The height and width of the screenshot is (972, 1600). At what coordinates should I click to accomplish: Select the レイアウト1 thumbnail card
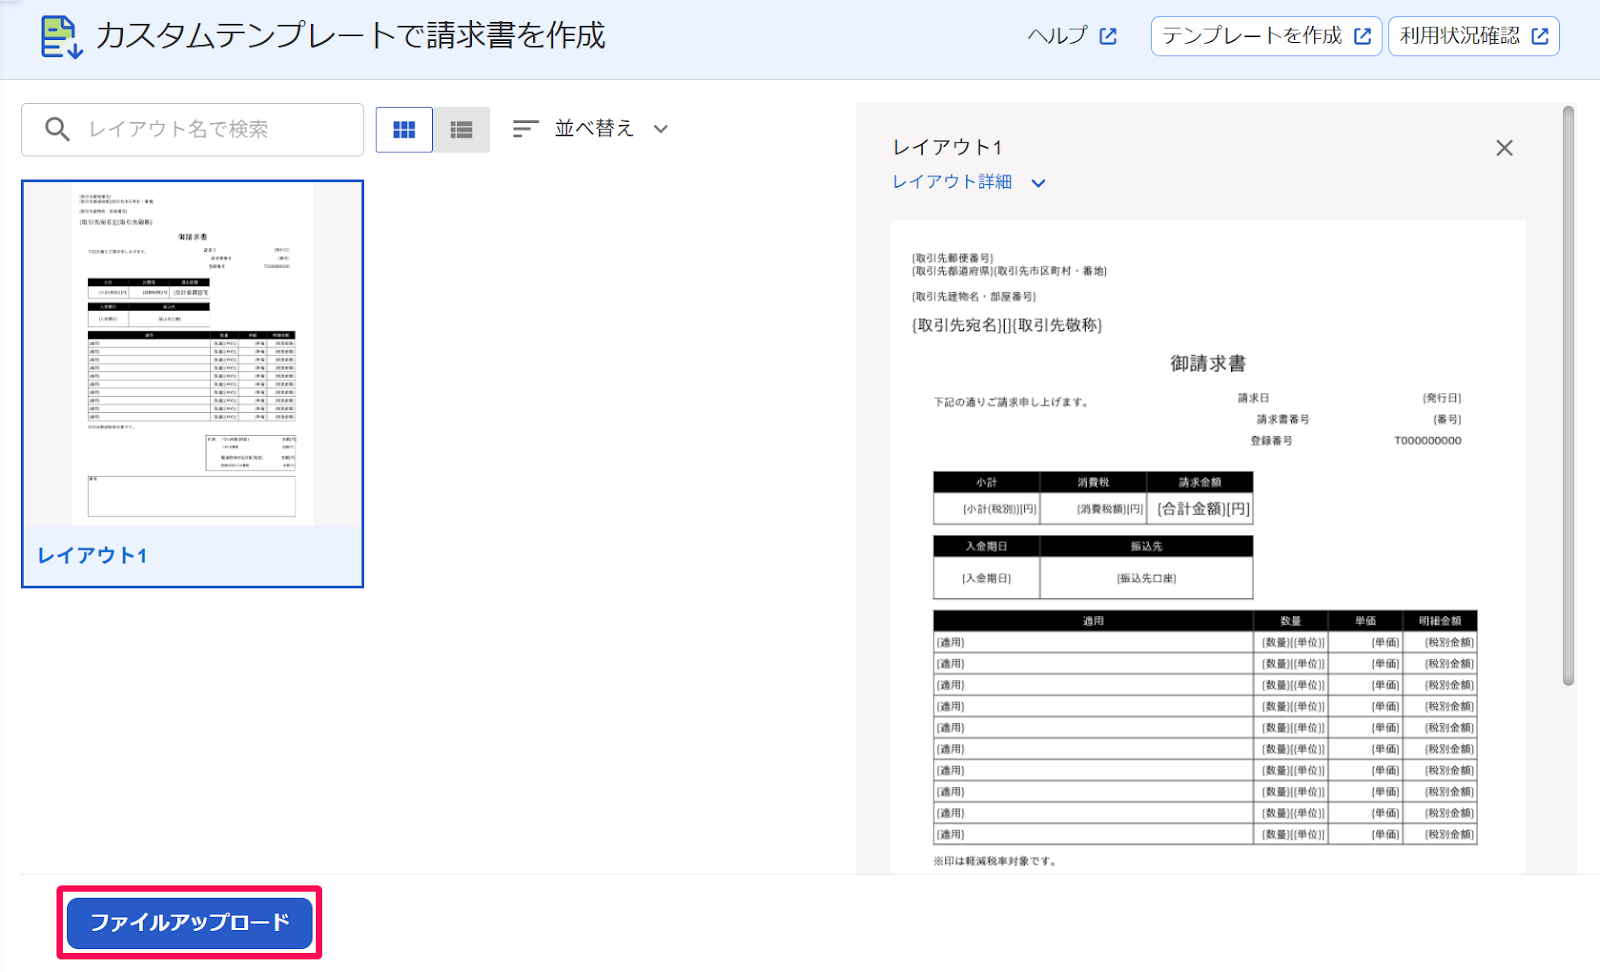point(192,384)
